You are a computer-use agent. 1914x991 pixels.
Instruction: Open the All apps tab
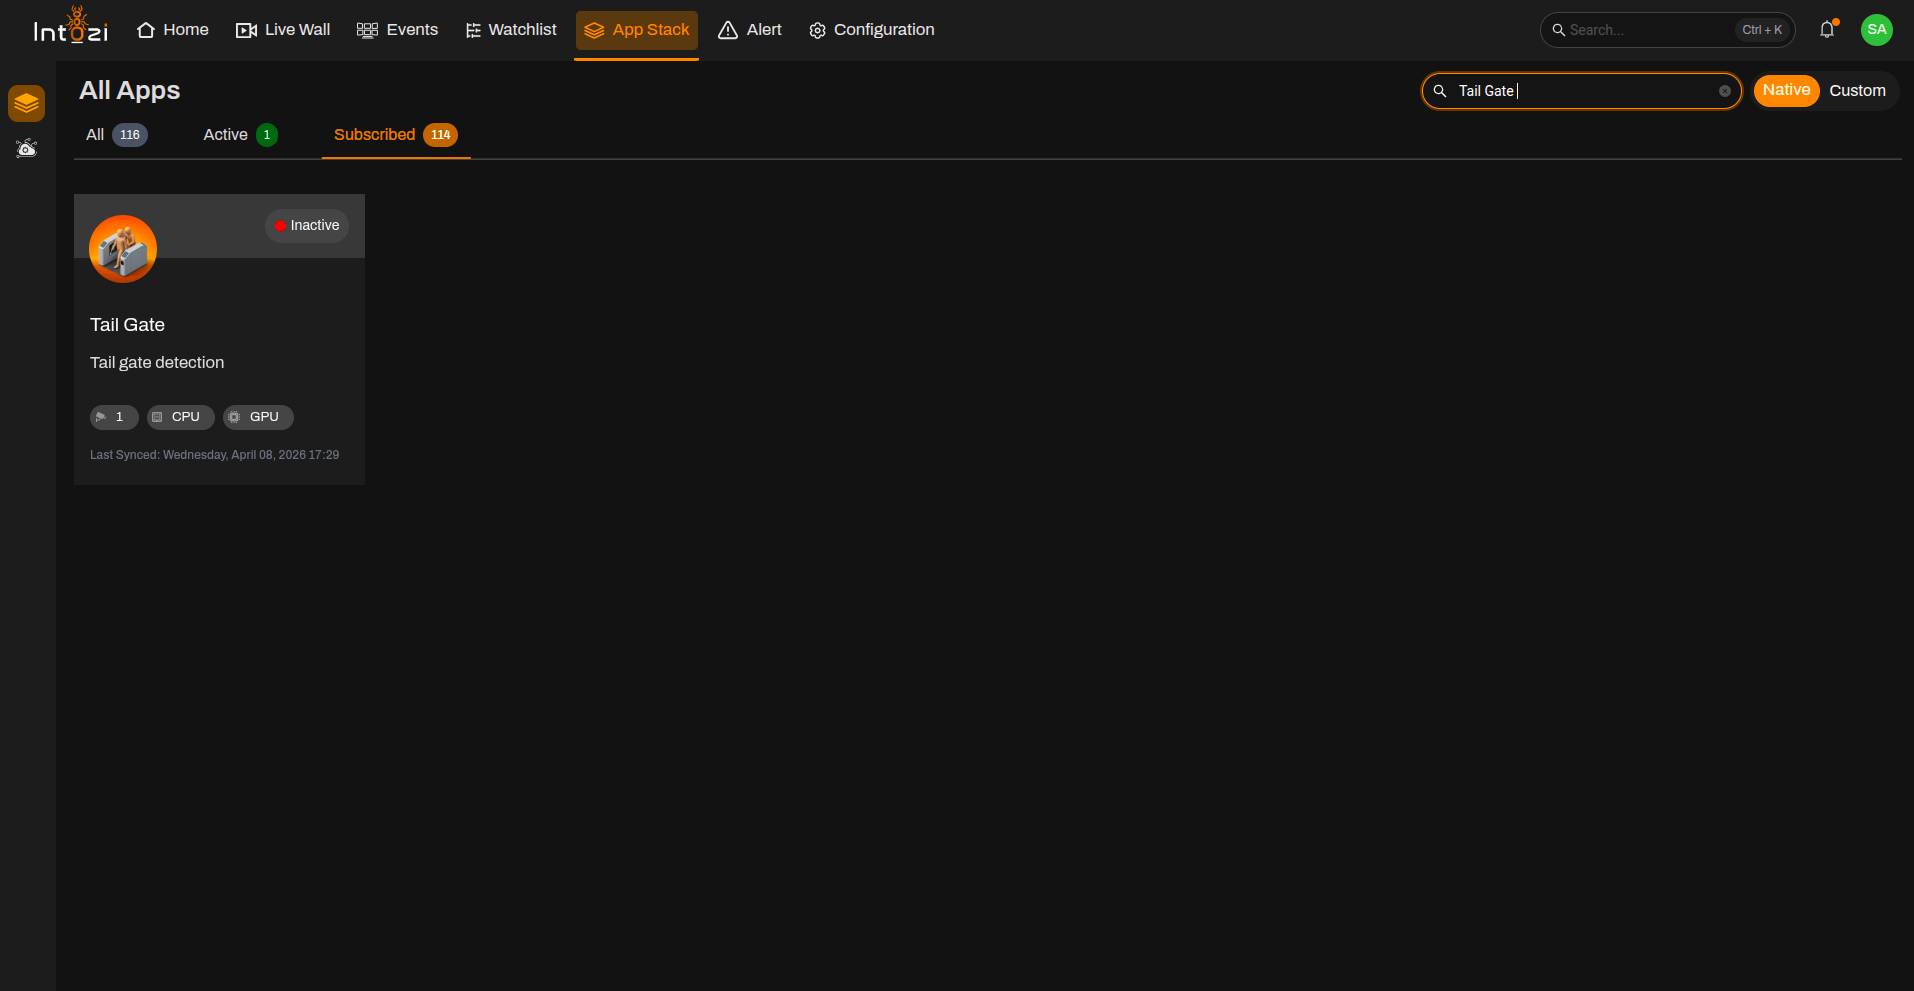tap(116, 135)
